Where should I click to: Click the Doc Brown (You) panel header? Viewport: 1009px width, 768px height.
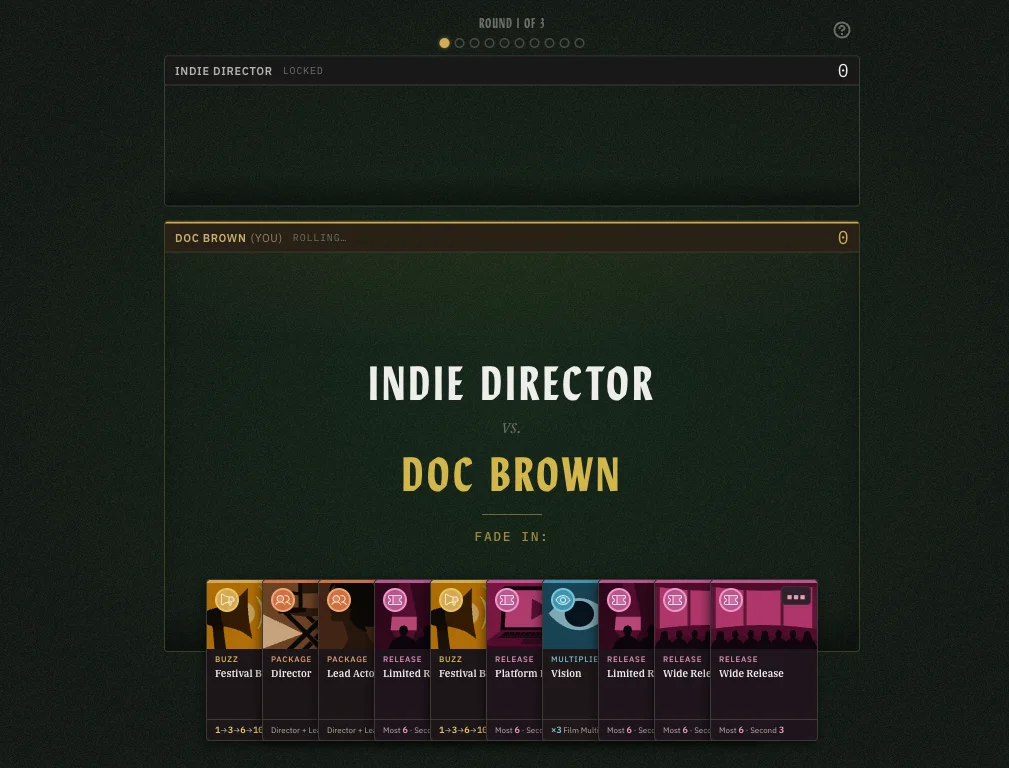coord(512,238)
